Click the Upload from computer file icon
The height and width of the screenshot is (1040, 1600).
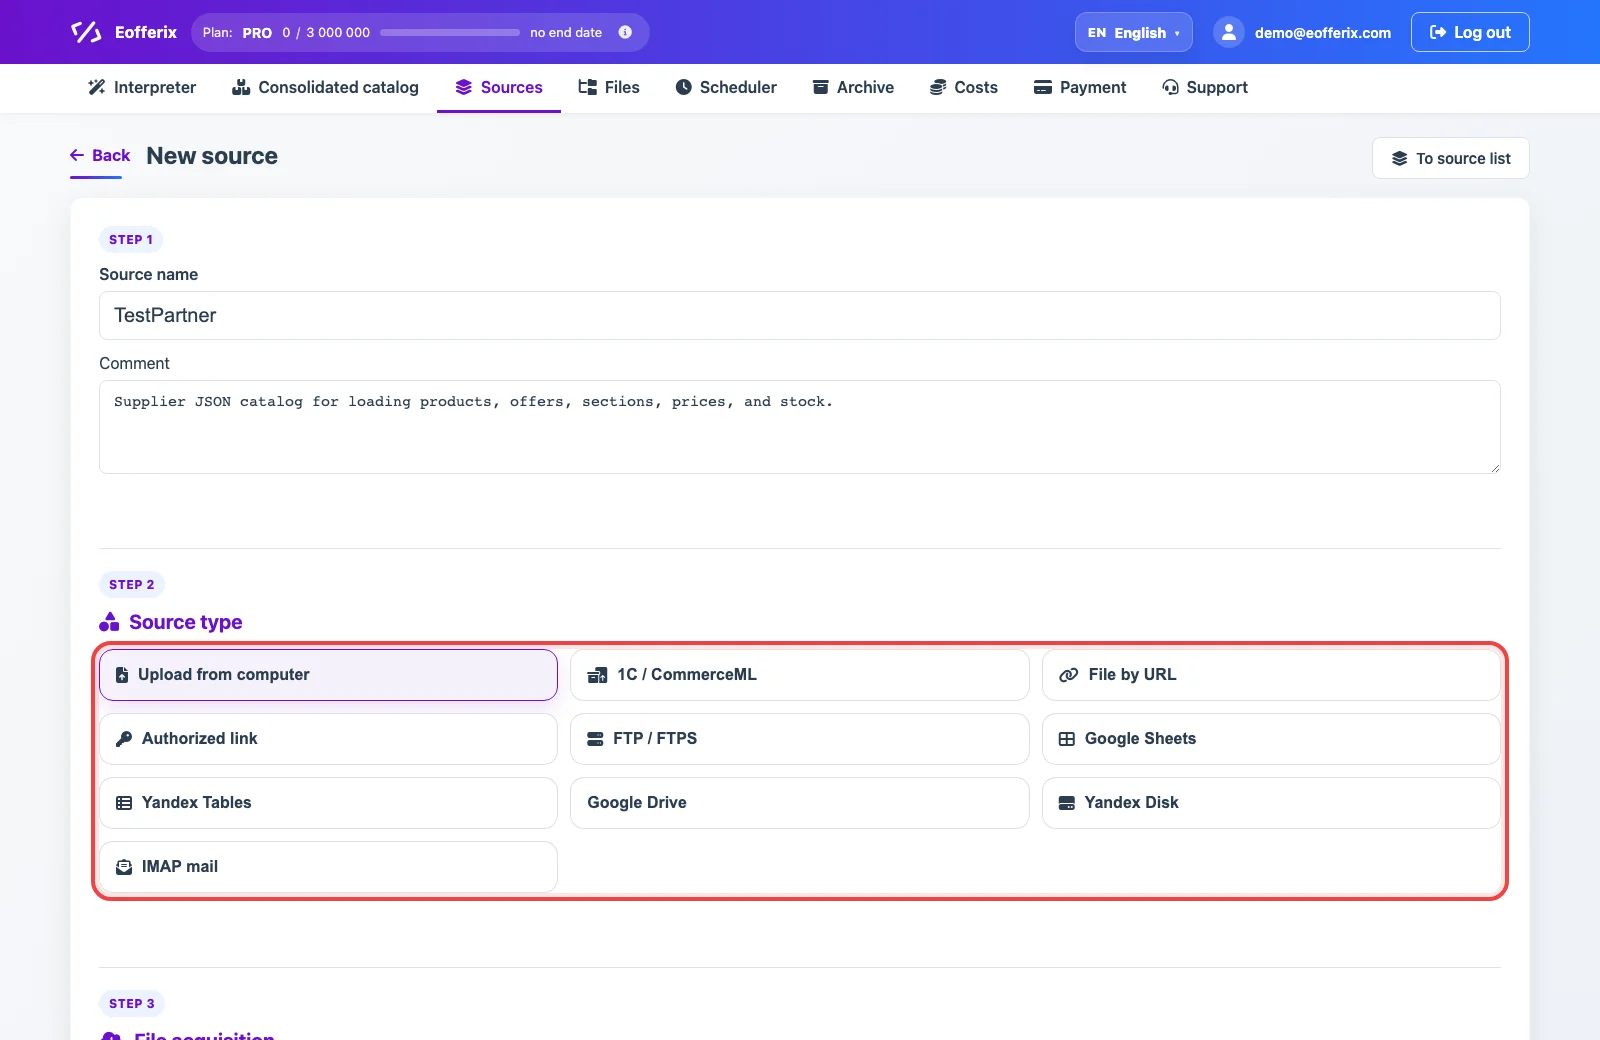[x=122, y=675]
